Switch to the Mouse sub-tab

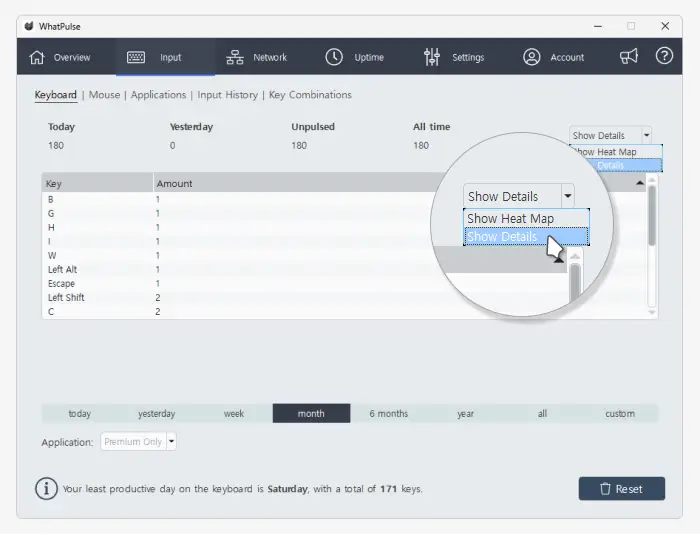pyautogui.click(x=104, y=95)
